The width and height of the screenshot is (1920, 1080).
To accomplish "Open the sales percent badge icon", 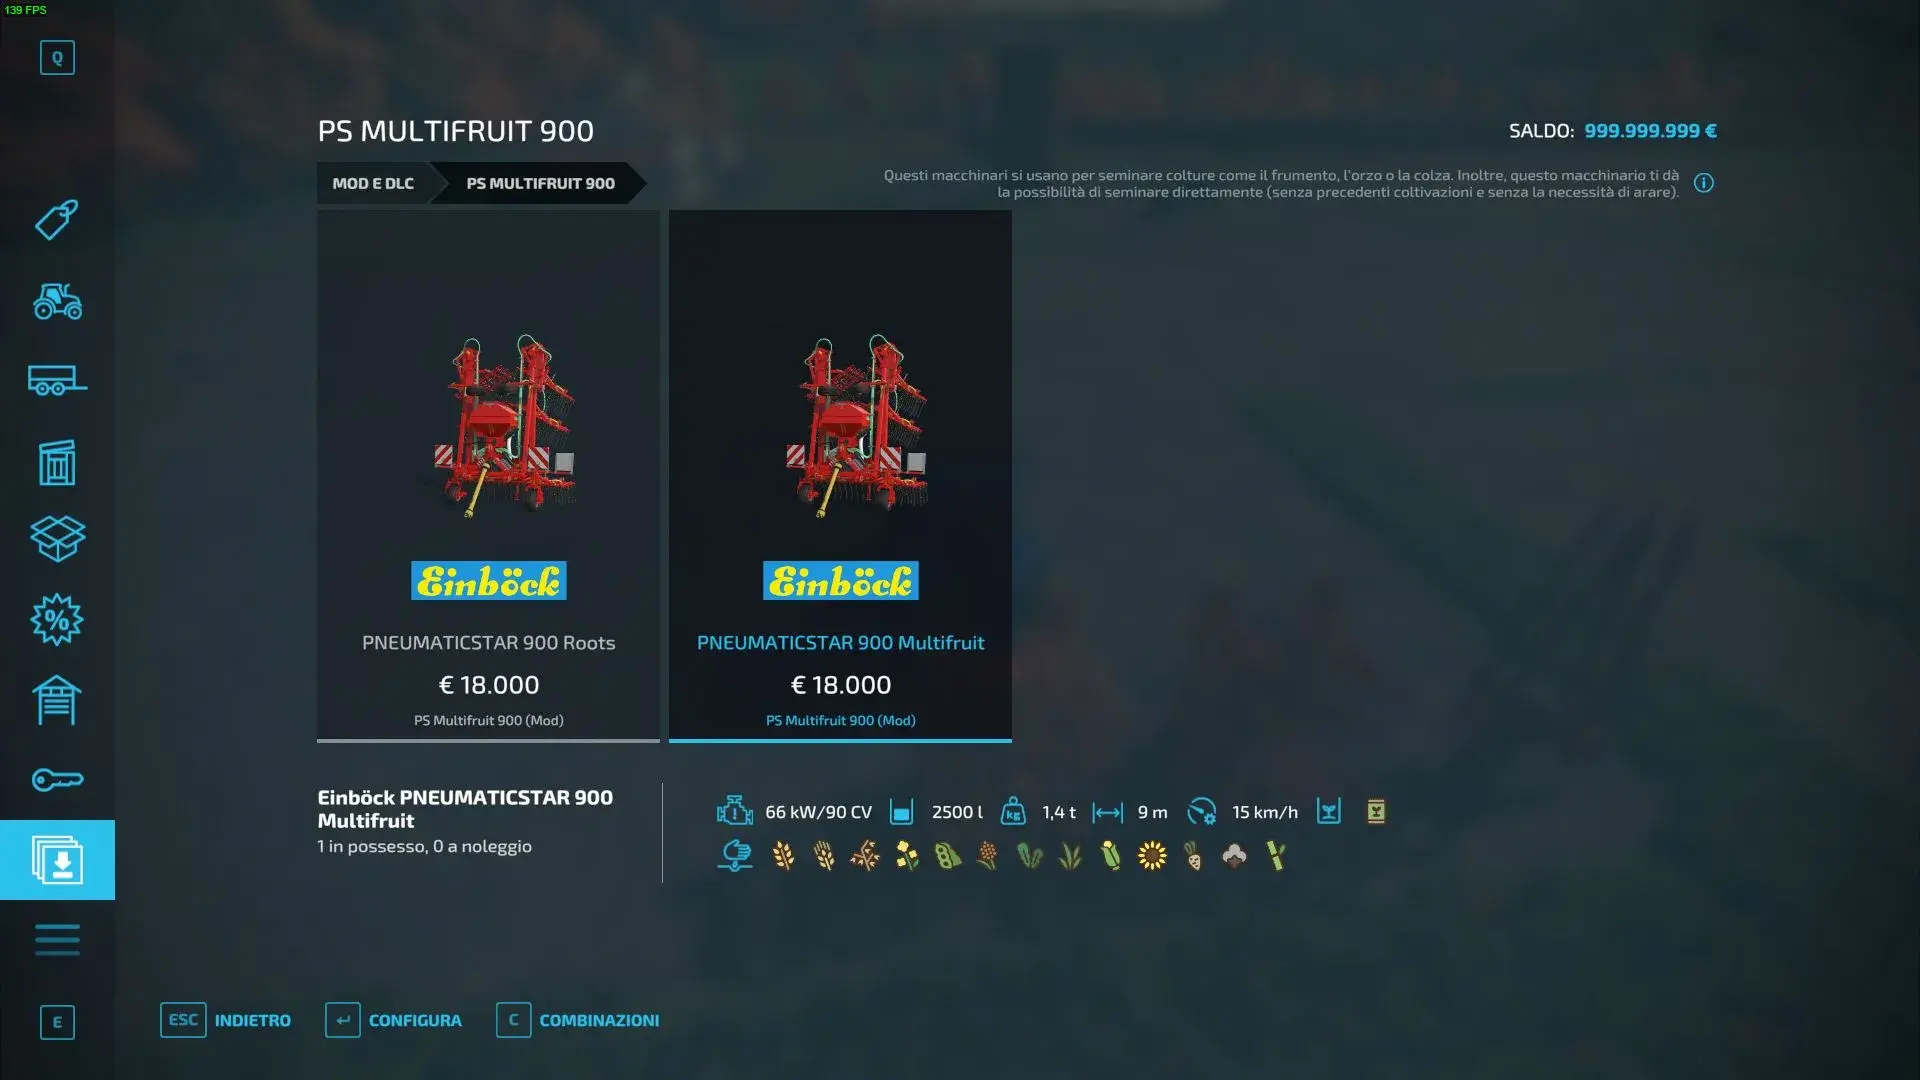I will 57,620.
